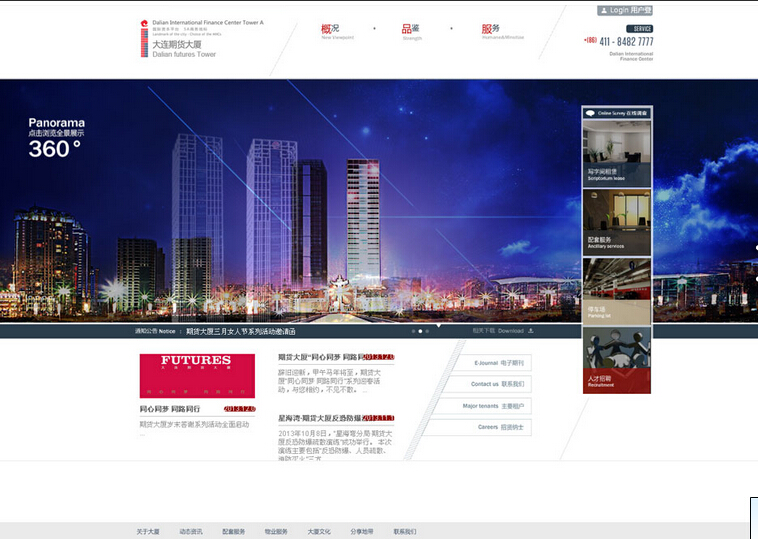Open the Recruitment thumbnail
This screenshot has width=758, height=539.
[x=617, y=359]
